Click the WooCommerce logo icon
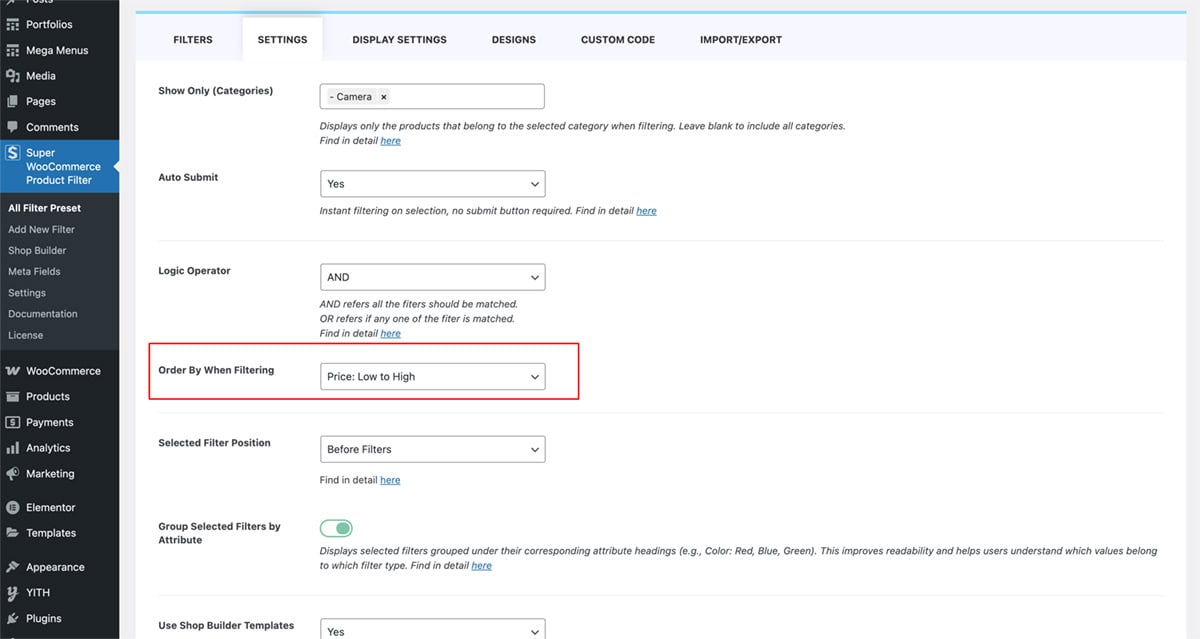1200x639 pixels. tap(13, 371)
